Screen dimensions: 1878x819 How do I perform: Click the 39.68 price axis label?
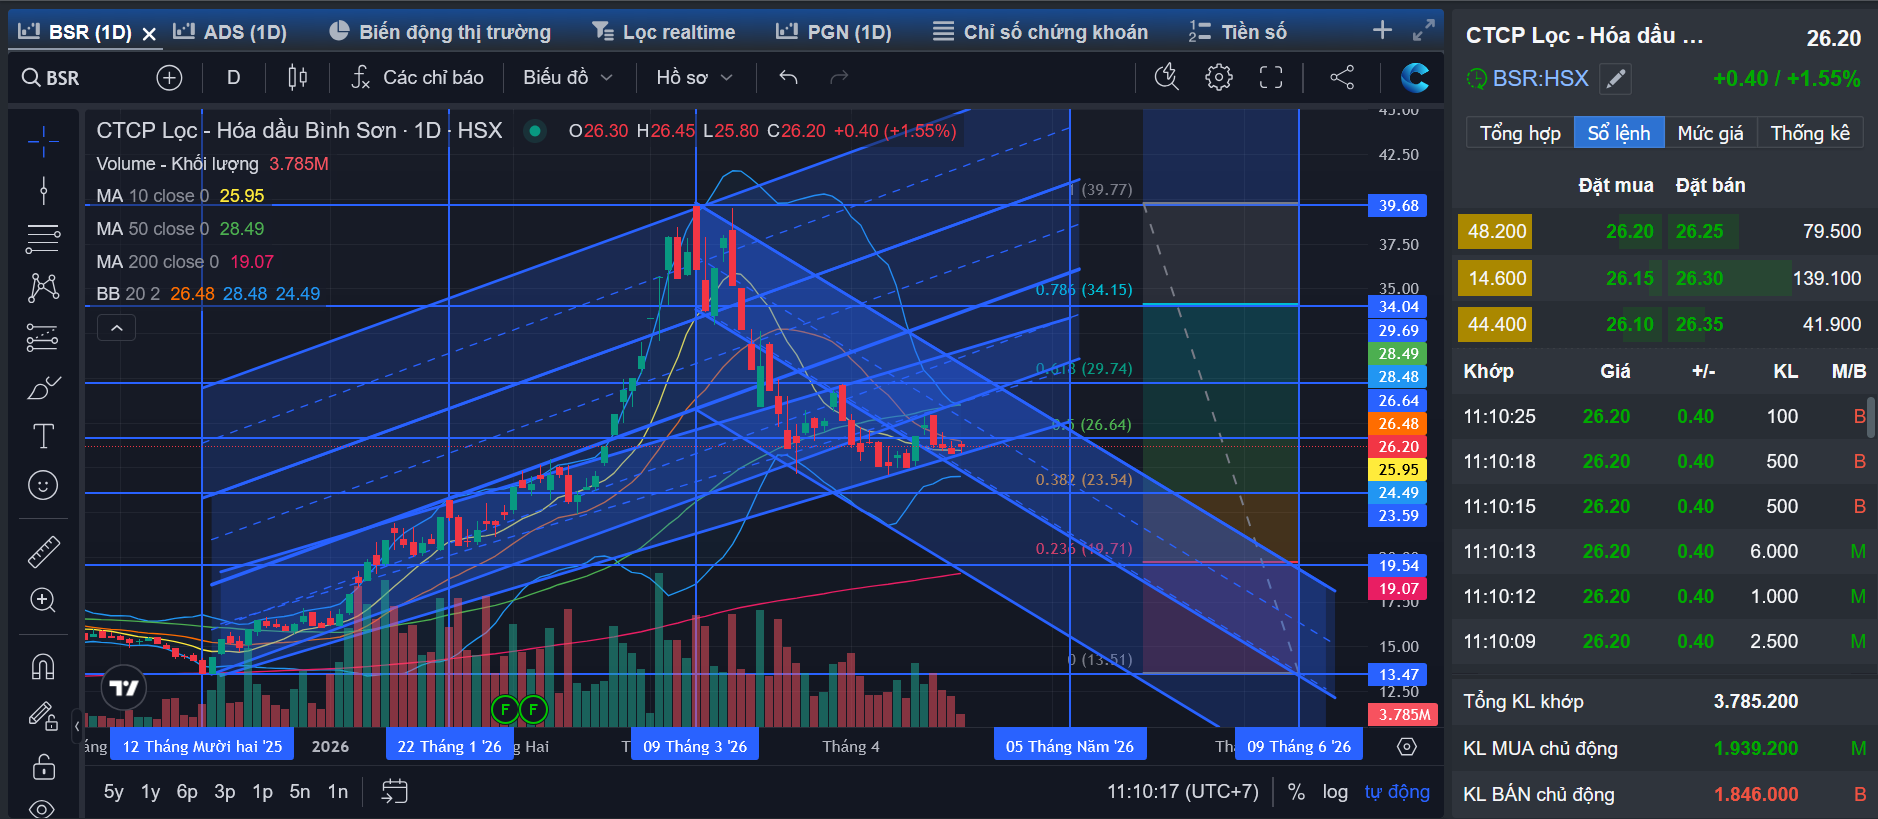(1398, 206)
